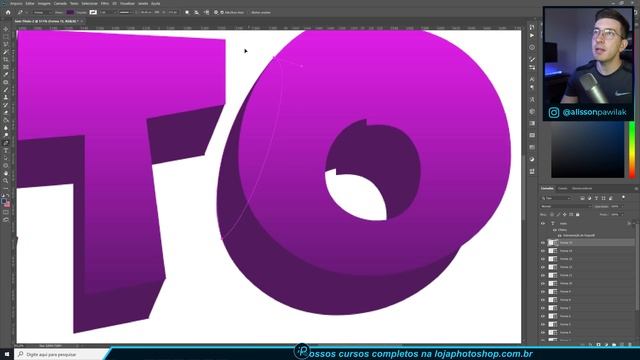640x360 pixels.
Task: Open path alignment options
Action: (x=196, y=12)
